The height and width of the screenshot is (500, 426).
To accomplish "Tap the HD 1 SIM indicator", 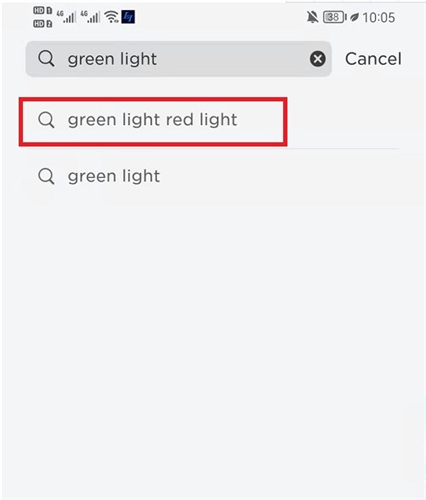I will point(42,10).
